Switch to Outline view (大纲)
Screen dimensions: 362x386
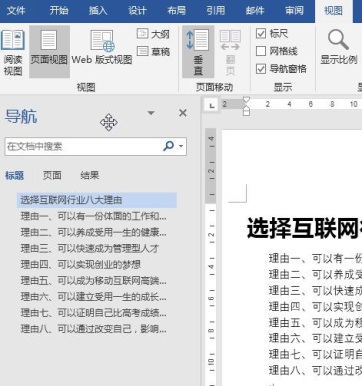coord(153,34)
